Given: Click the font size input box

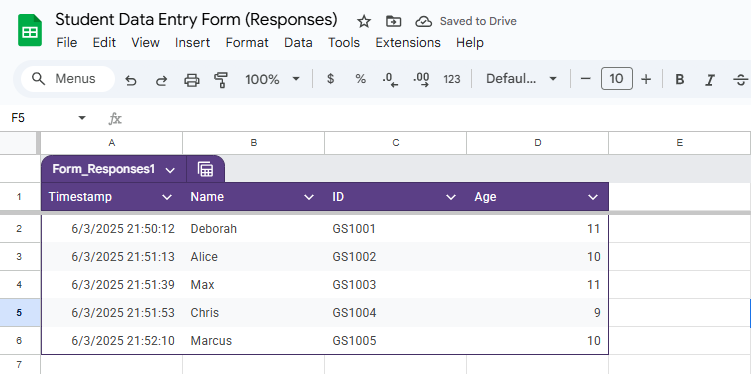Looking at the screenshot, I should pyautogui.click(x=616, y=79).
